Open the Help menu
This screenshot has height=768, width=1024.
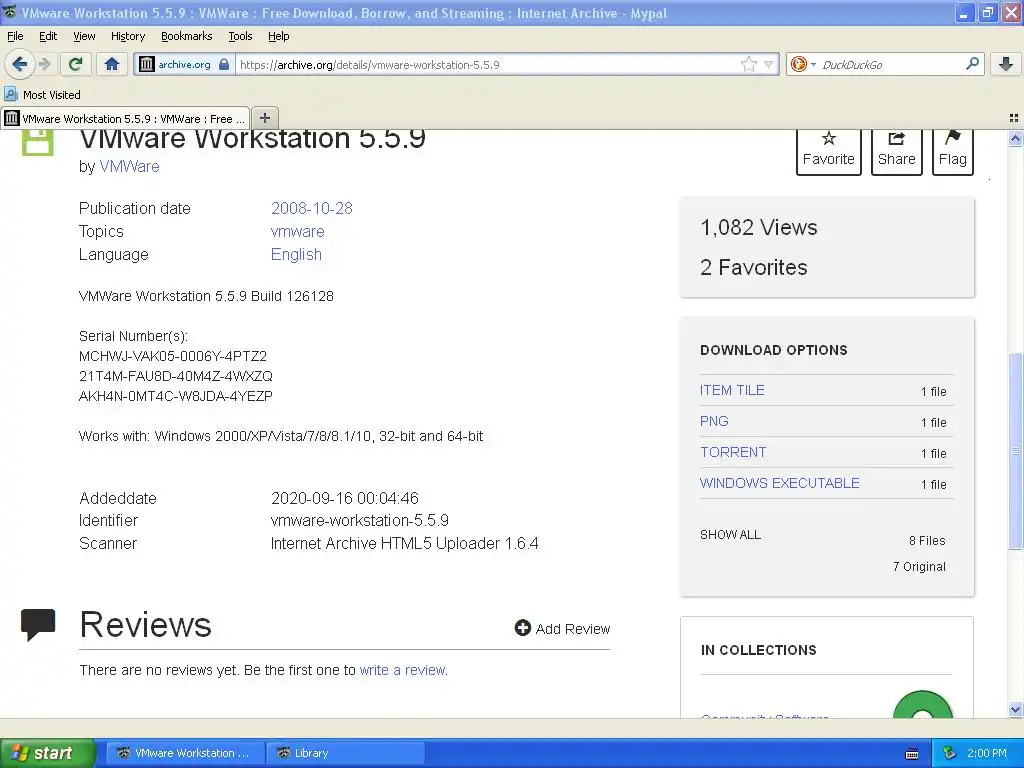click(279, 36)
